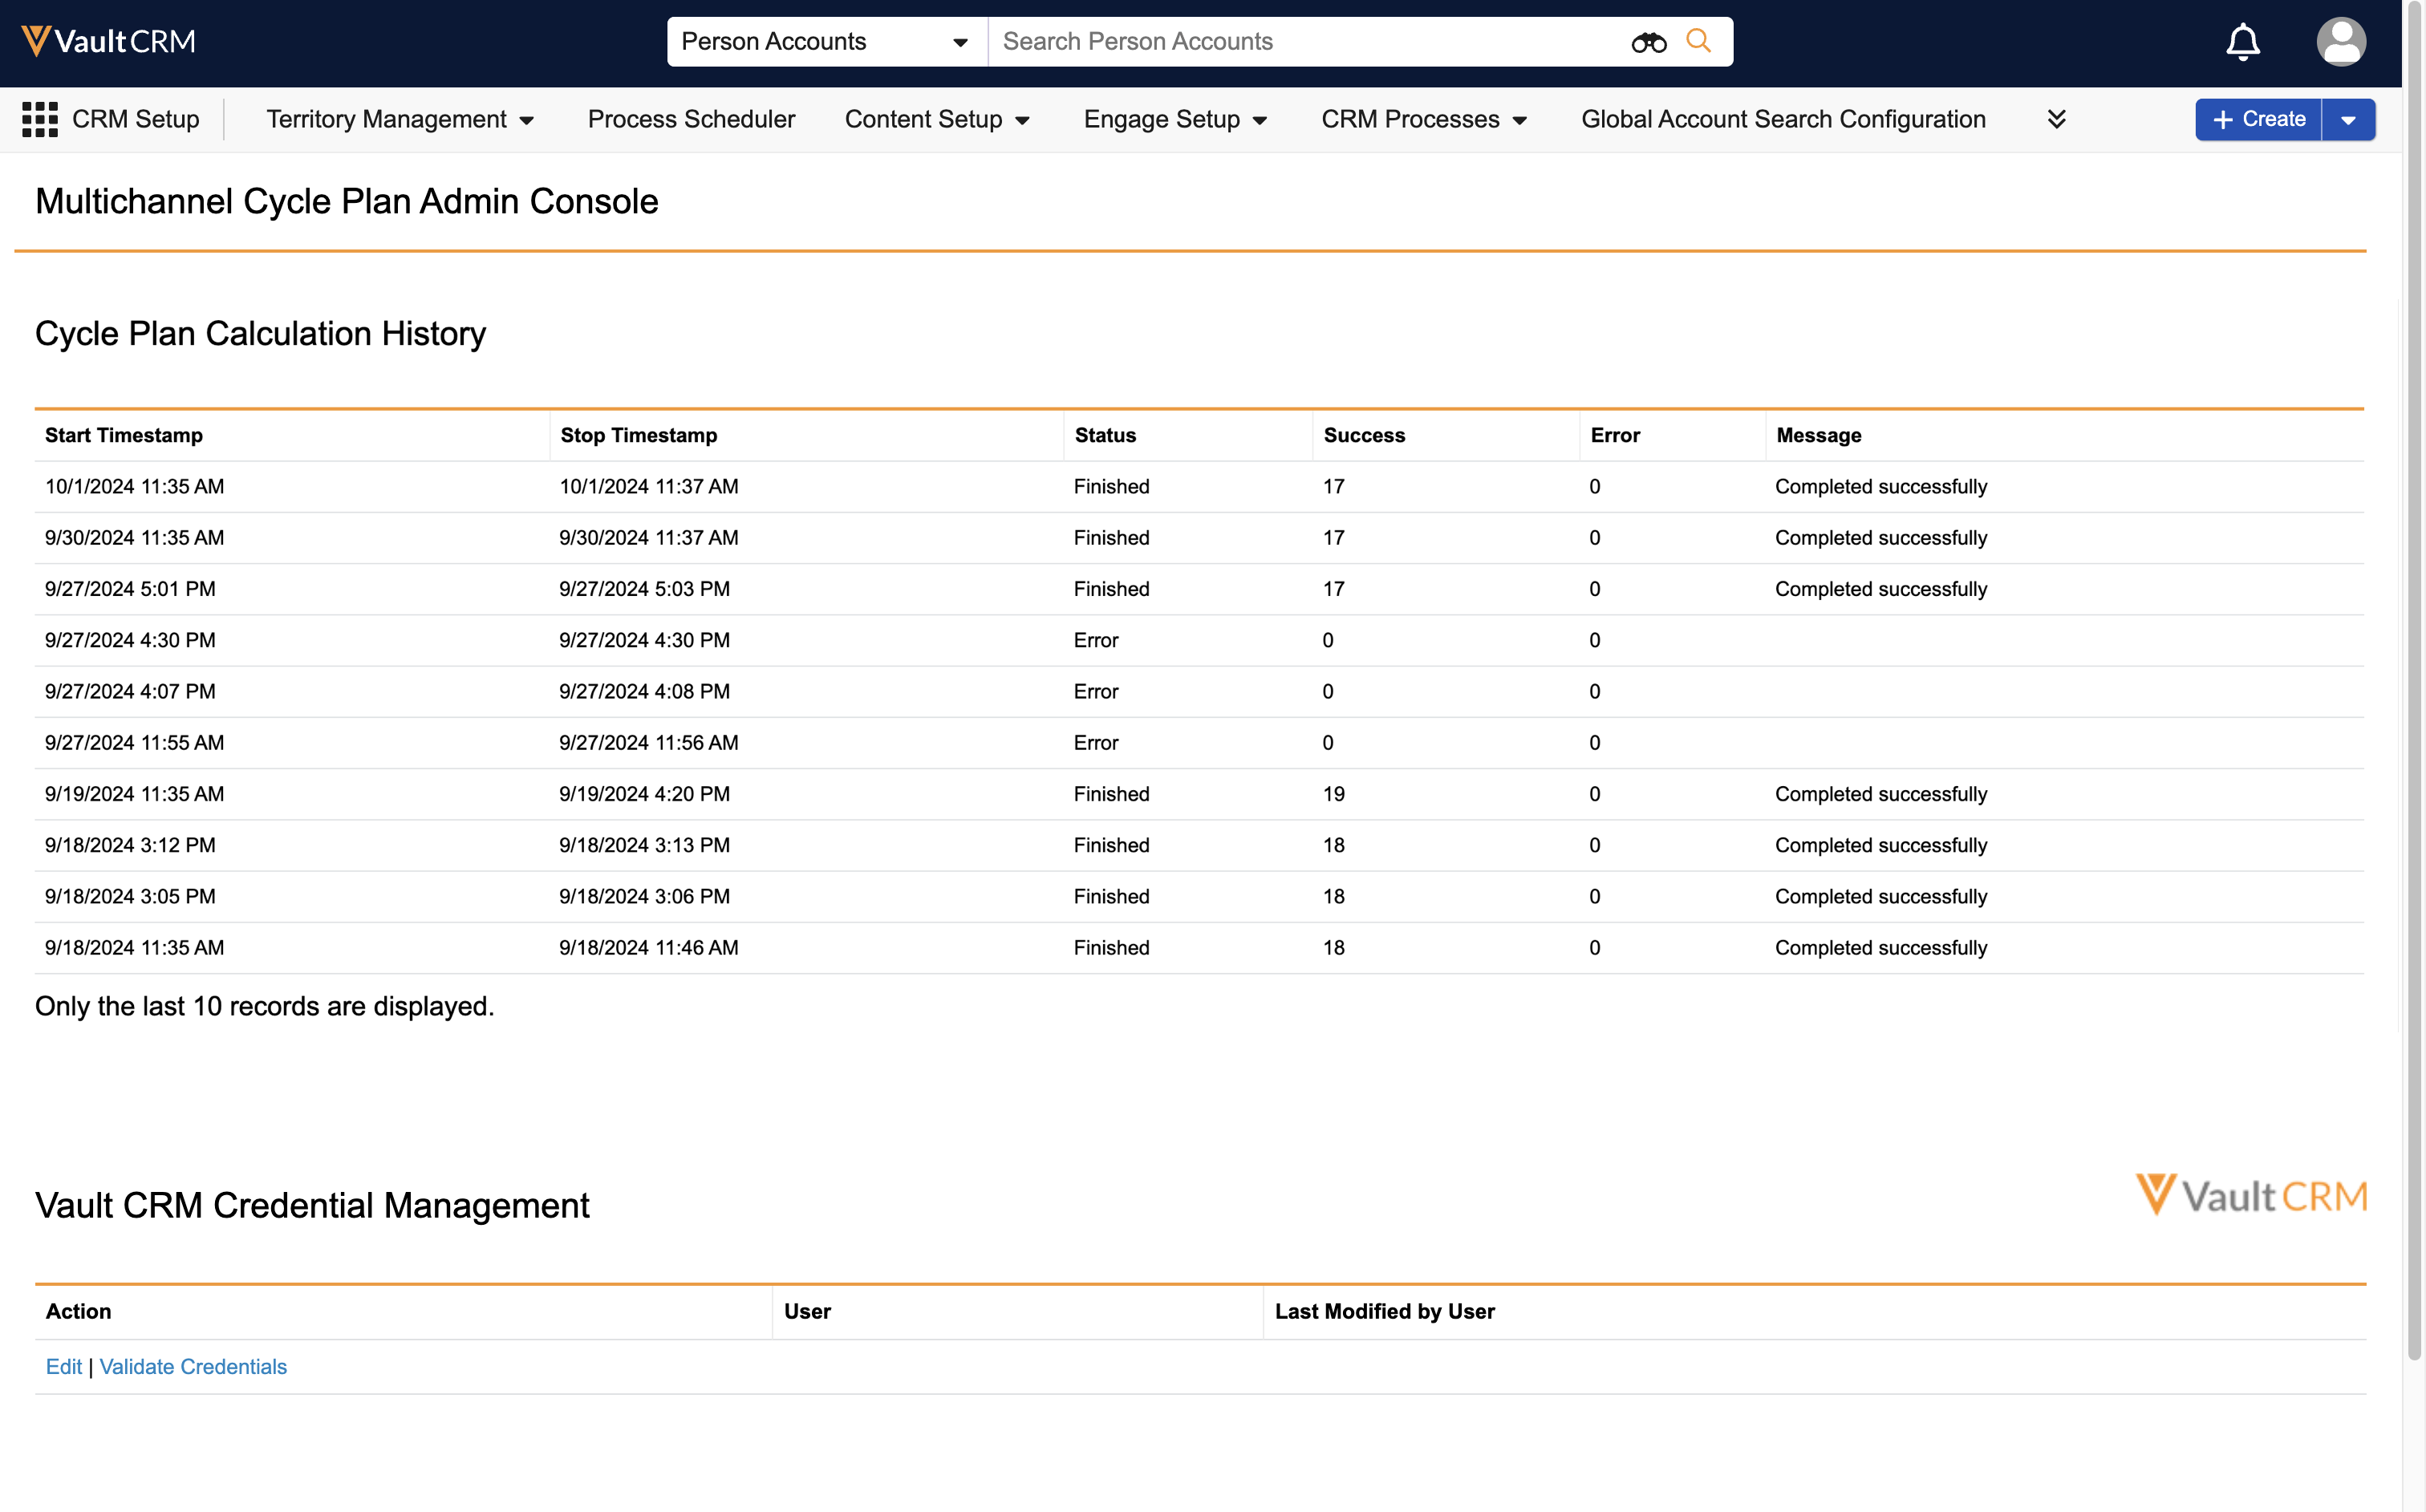Open the app launcher grid icon

point(40,119)
